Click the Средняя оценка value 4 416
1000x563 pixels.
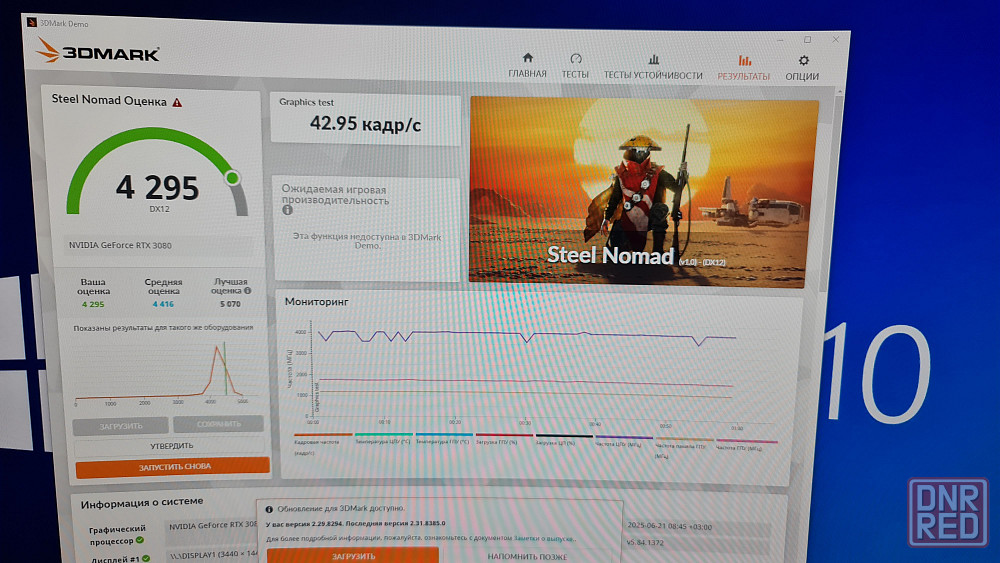(163, 304)
